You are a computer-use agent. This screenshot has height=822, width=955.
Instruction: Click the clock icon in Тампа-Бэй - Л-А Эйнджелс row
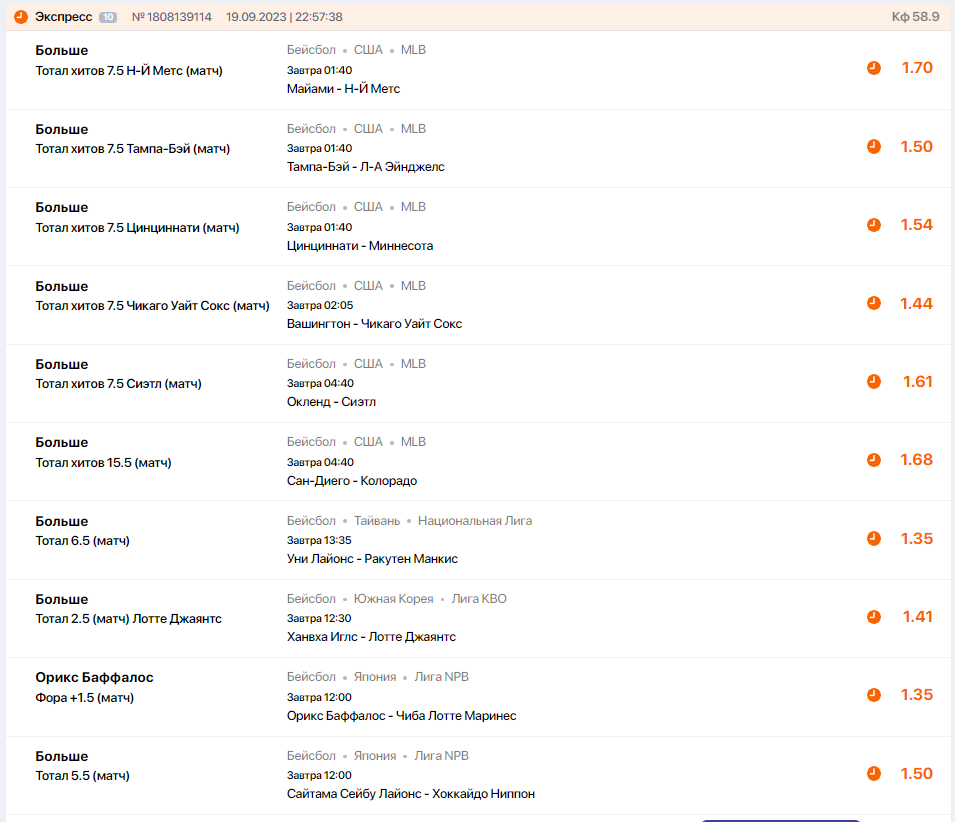(873, 147)
